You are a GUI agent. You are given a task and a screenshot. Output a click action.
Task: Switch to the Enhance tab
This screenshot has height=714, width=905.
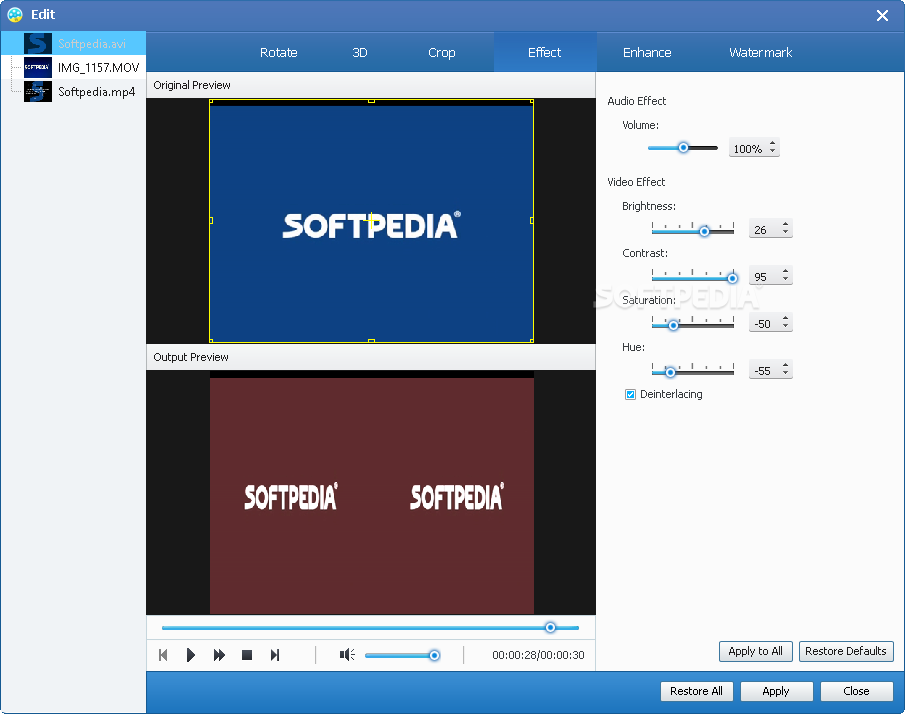point(647,53)
